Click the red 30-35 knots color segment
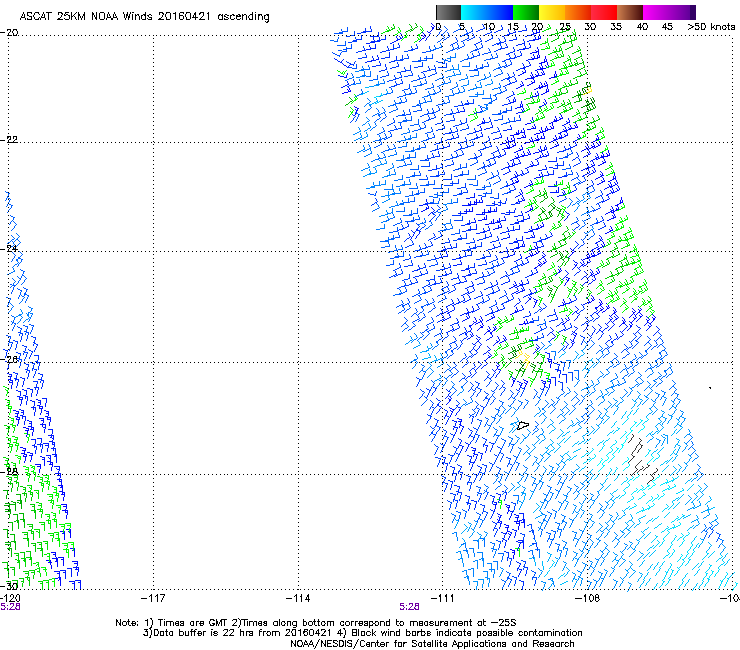This screenshot has height=650, width=740. coord(604,12)
